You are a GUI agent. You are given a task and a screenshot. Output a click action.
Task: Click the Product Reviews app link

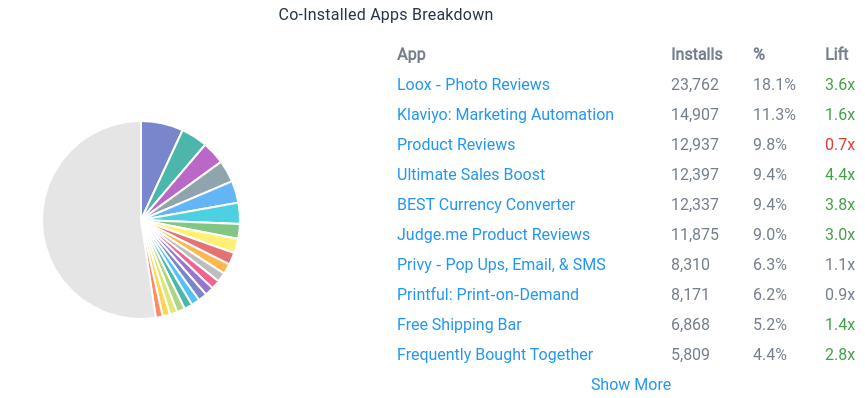click(x=456, y=144)
